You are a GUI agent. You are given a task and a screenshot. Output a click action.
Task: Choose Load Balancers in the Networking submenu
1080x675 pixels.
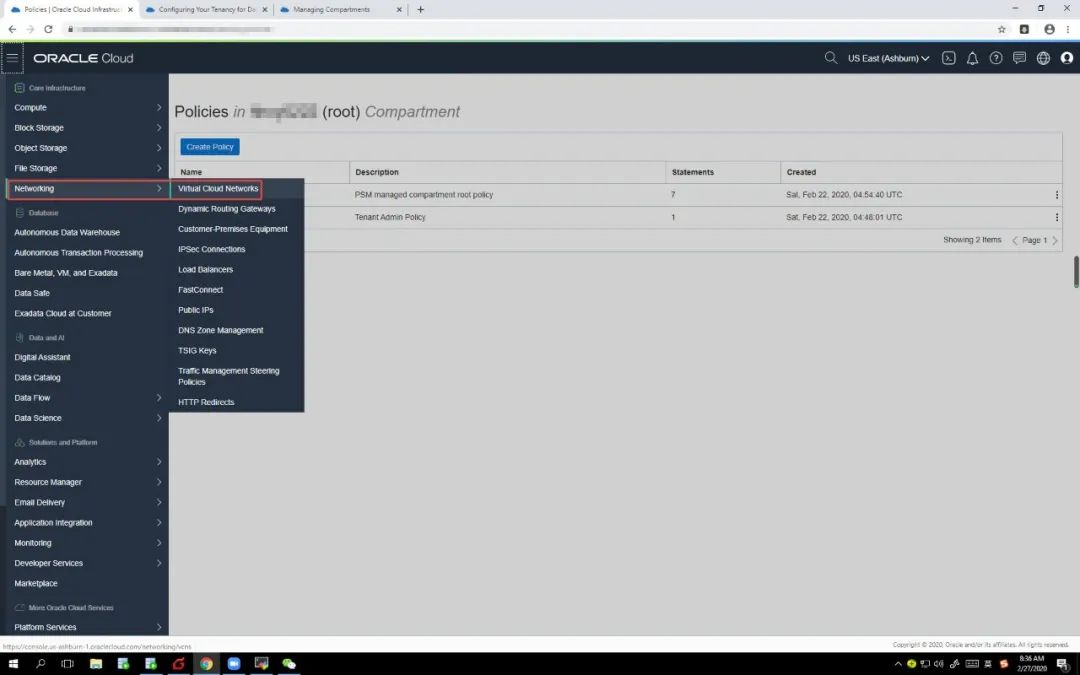pos(205,270)
